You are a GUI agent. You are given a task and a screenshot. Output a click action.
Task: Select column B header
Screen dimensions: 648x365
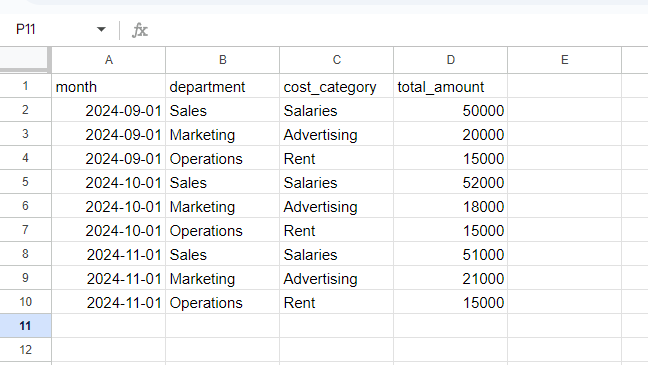pos(223,60)
